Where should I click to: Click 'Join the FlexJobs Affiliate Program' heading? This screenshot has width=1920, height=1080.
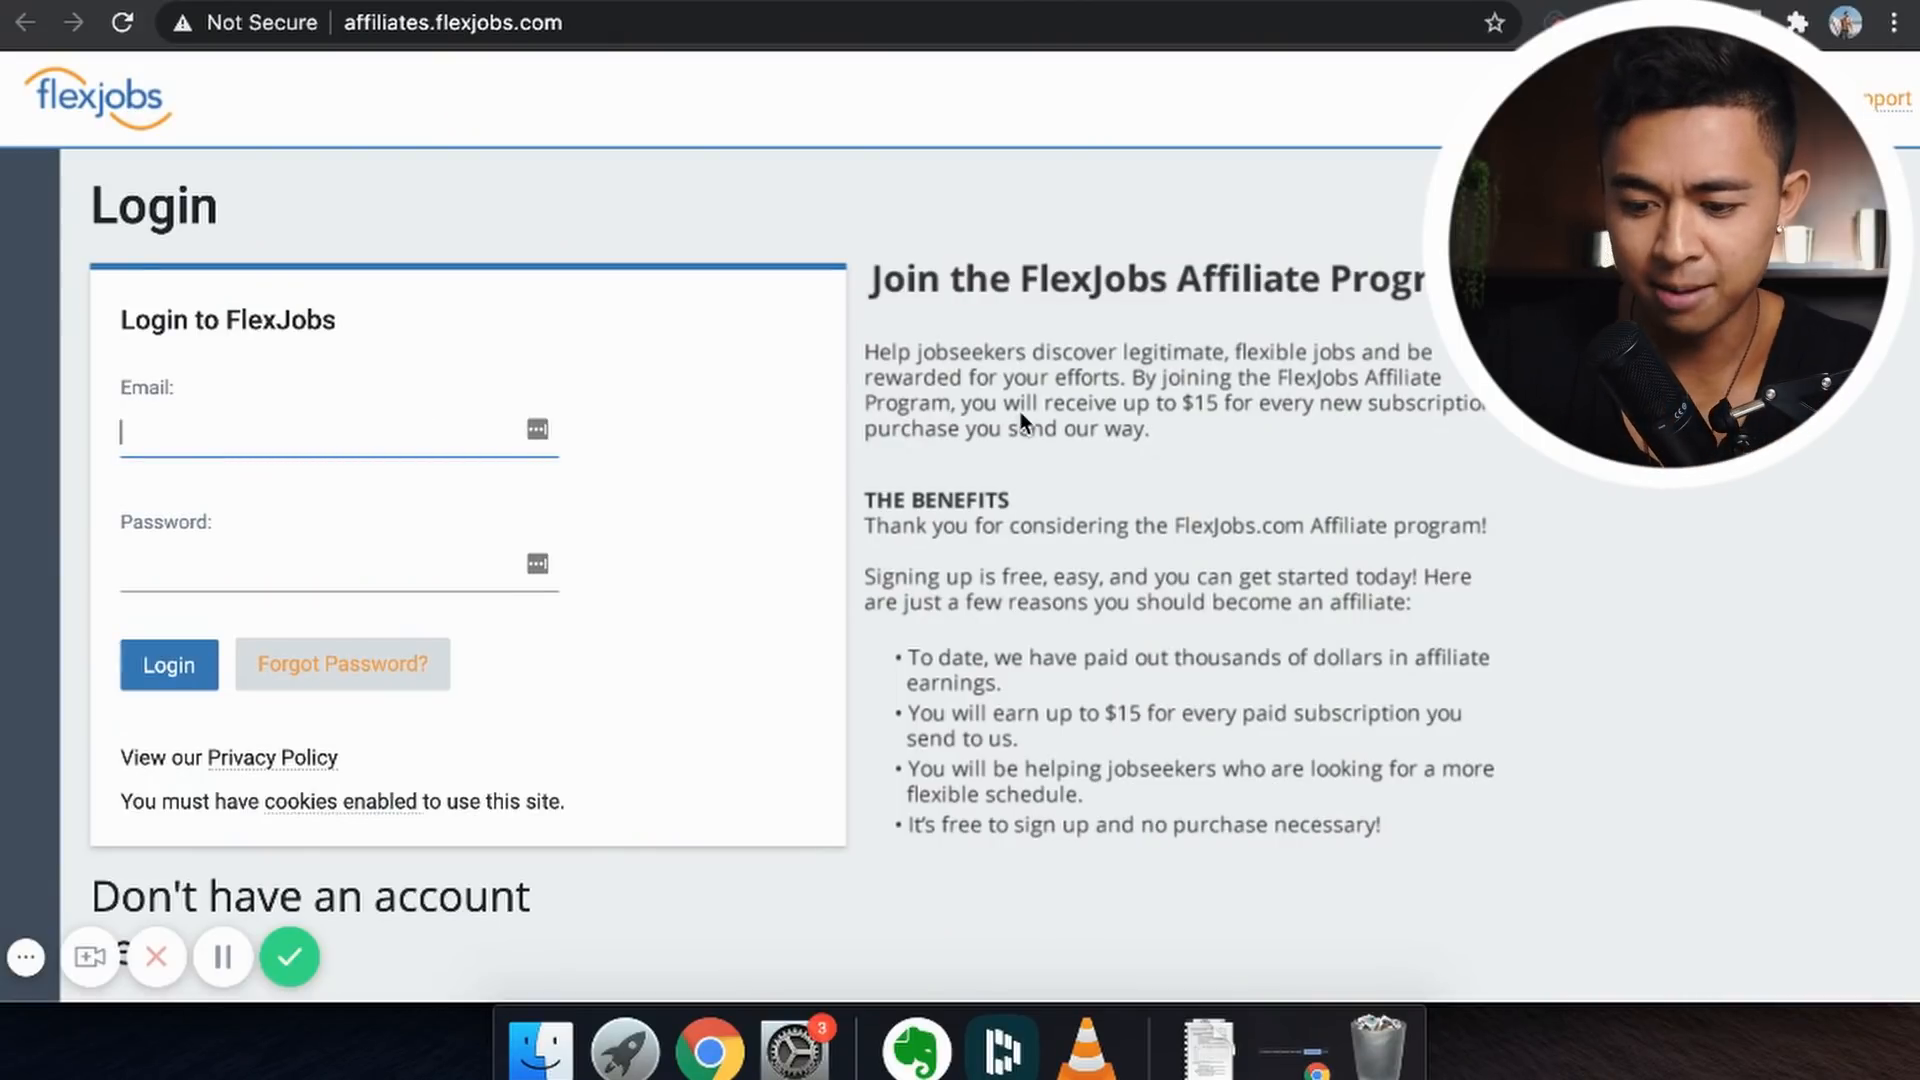pos(1147,279)
